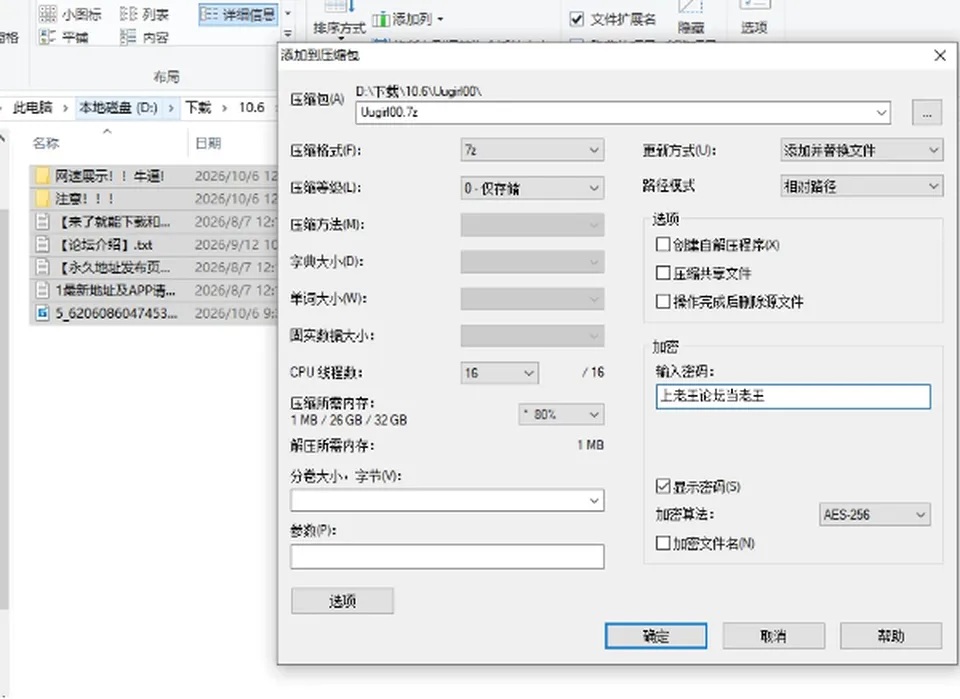Uncheck the 显示密码 checkbox
The width and height of the screenshot is (960, 699).
tap(662, 487)
